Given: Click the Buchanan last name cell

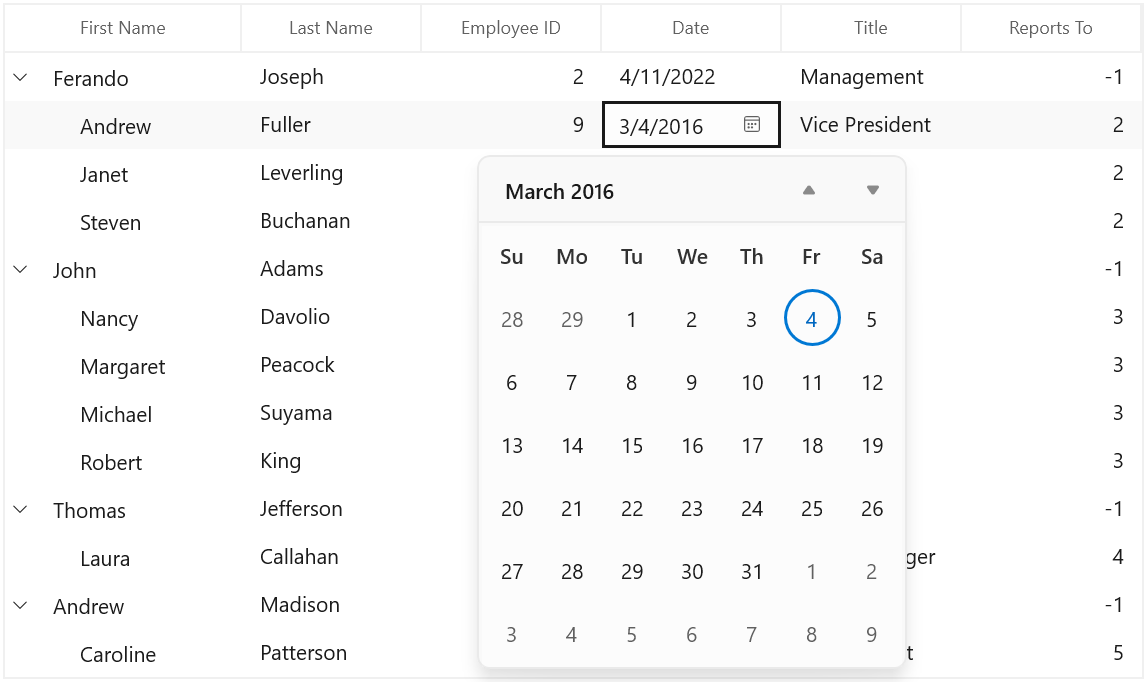Looking at the screenshot, I should (x=331, y=222).
